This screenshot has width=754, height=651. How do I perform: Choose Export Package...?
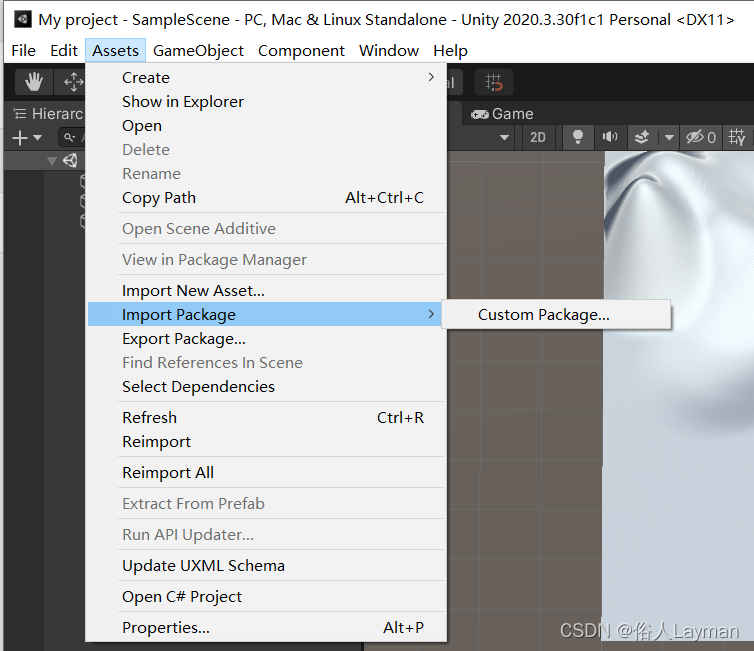(x=264, y=338)
